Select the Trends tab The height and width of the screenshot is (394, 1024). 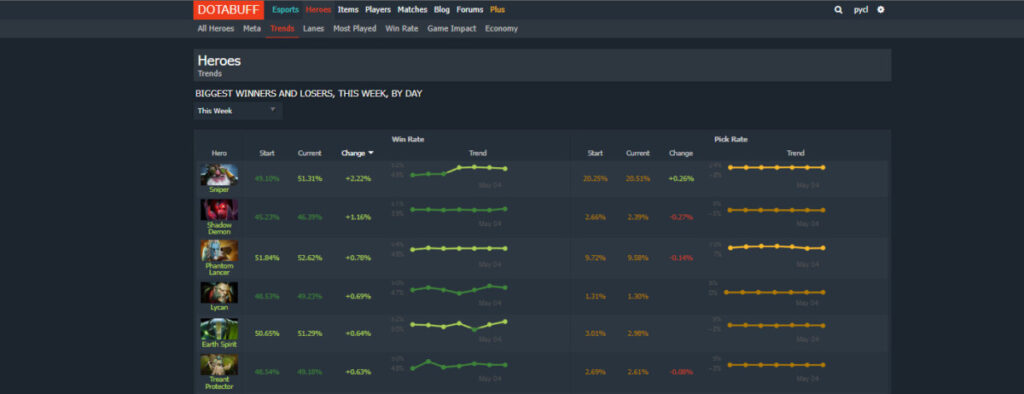tap(282, 29)
